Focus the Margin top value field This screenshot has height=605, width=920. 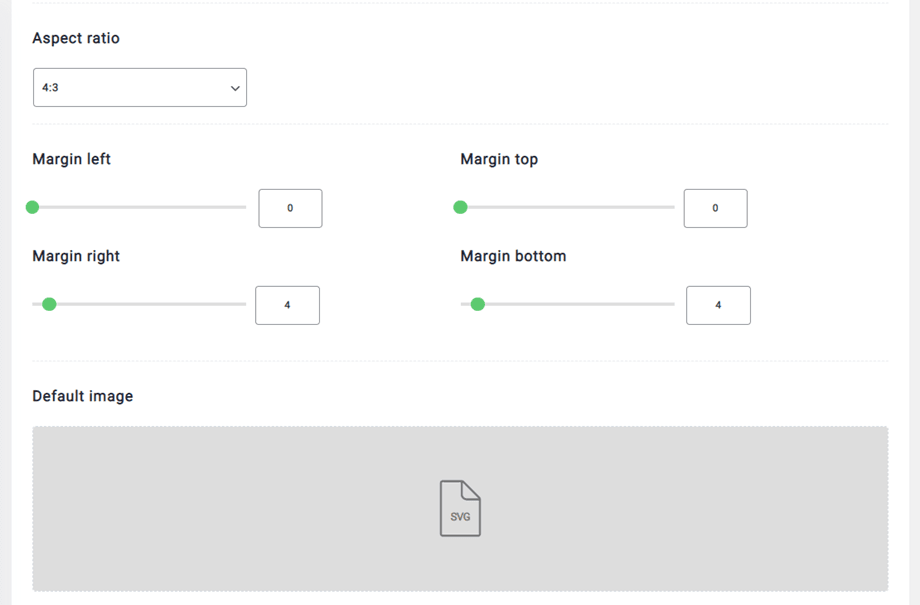tap(715, 208)
